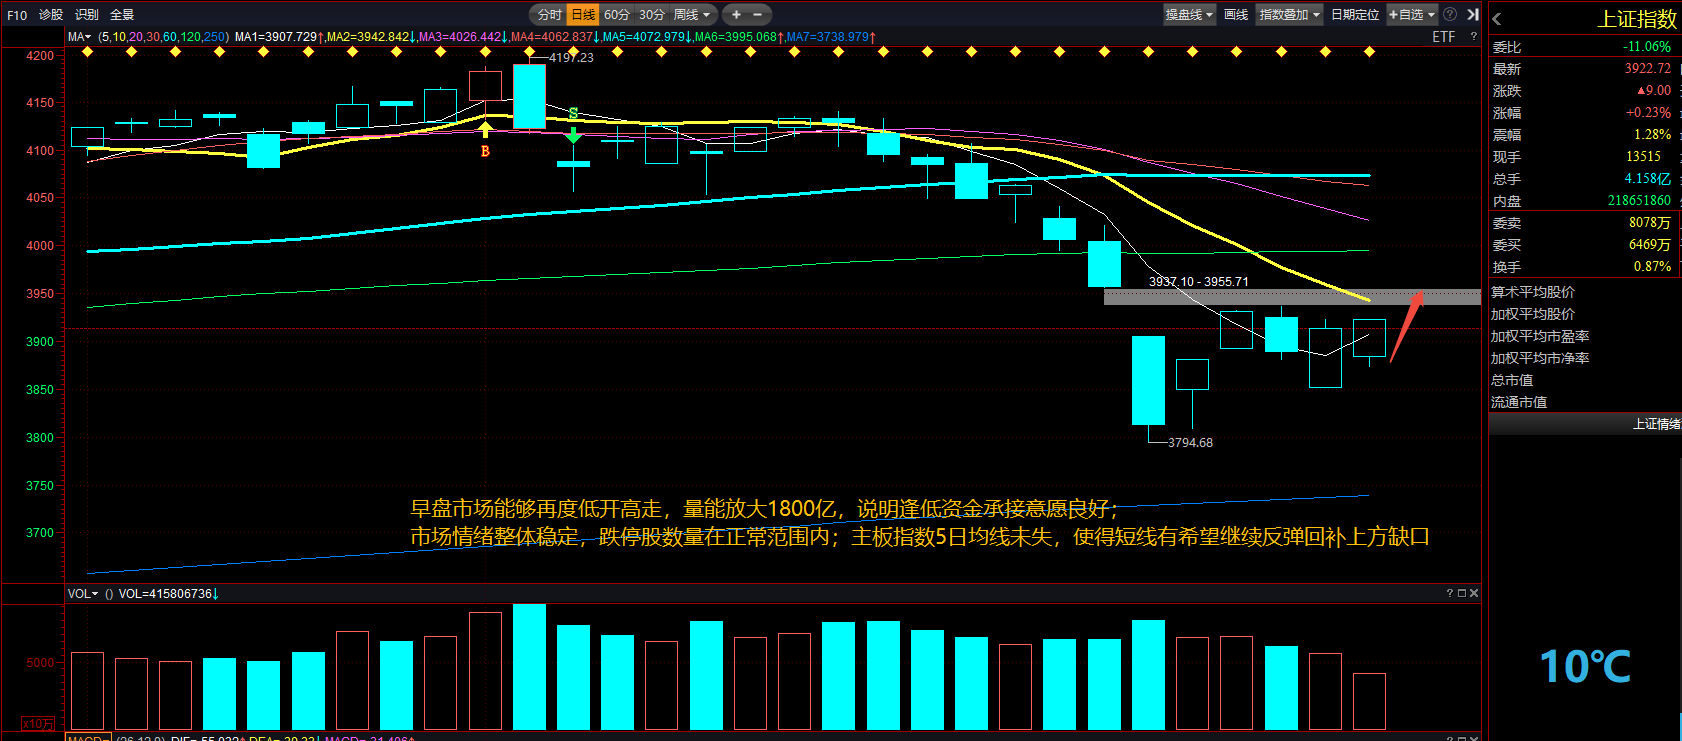Switch to 日线 daily chart period
This screenshot has width=1682, height=741.
(582, 14)
